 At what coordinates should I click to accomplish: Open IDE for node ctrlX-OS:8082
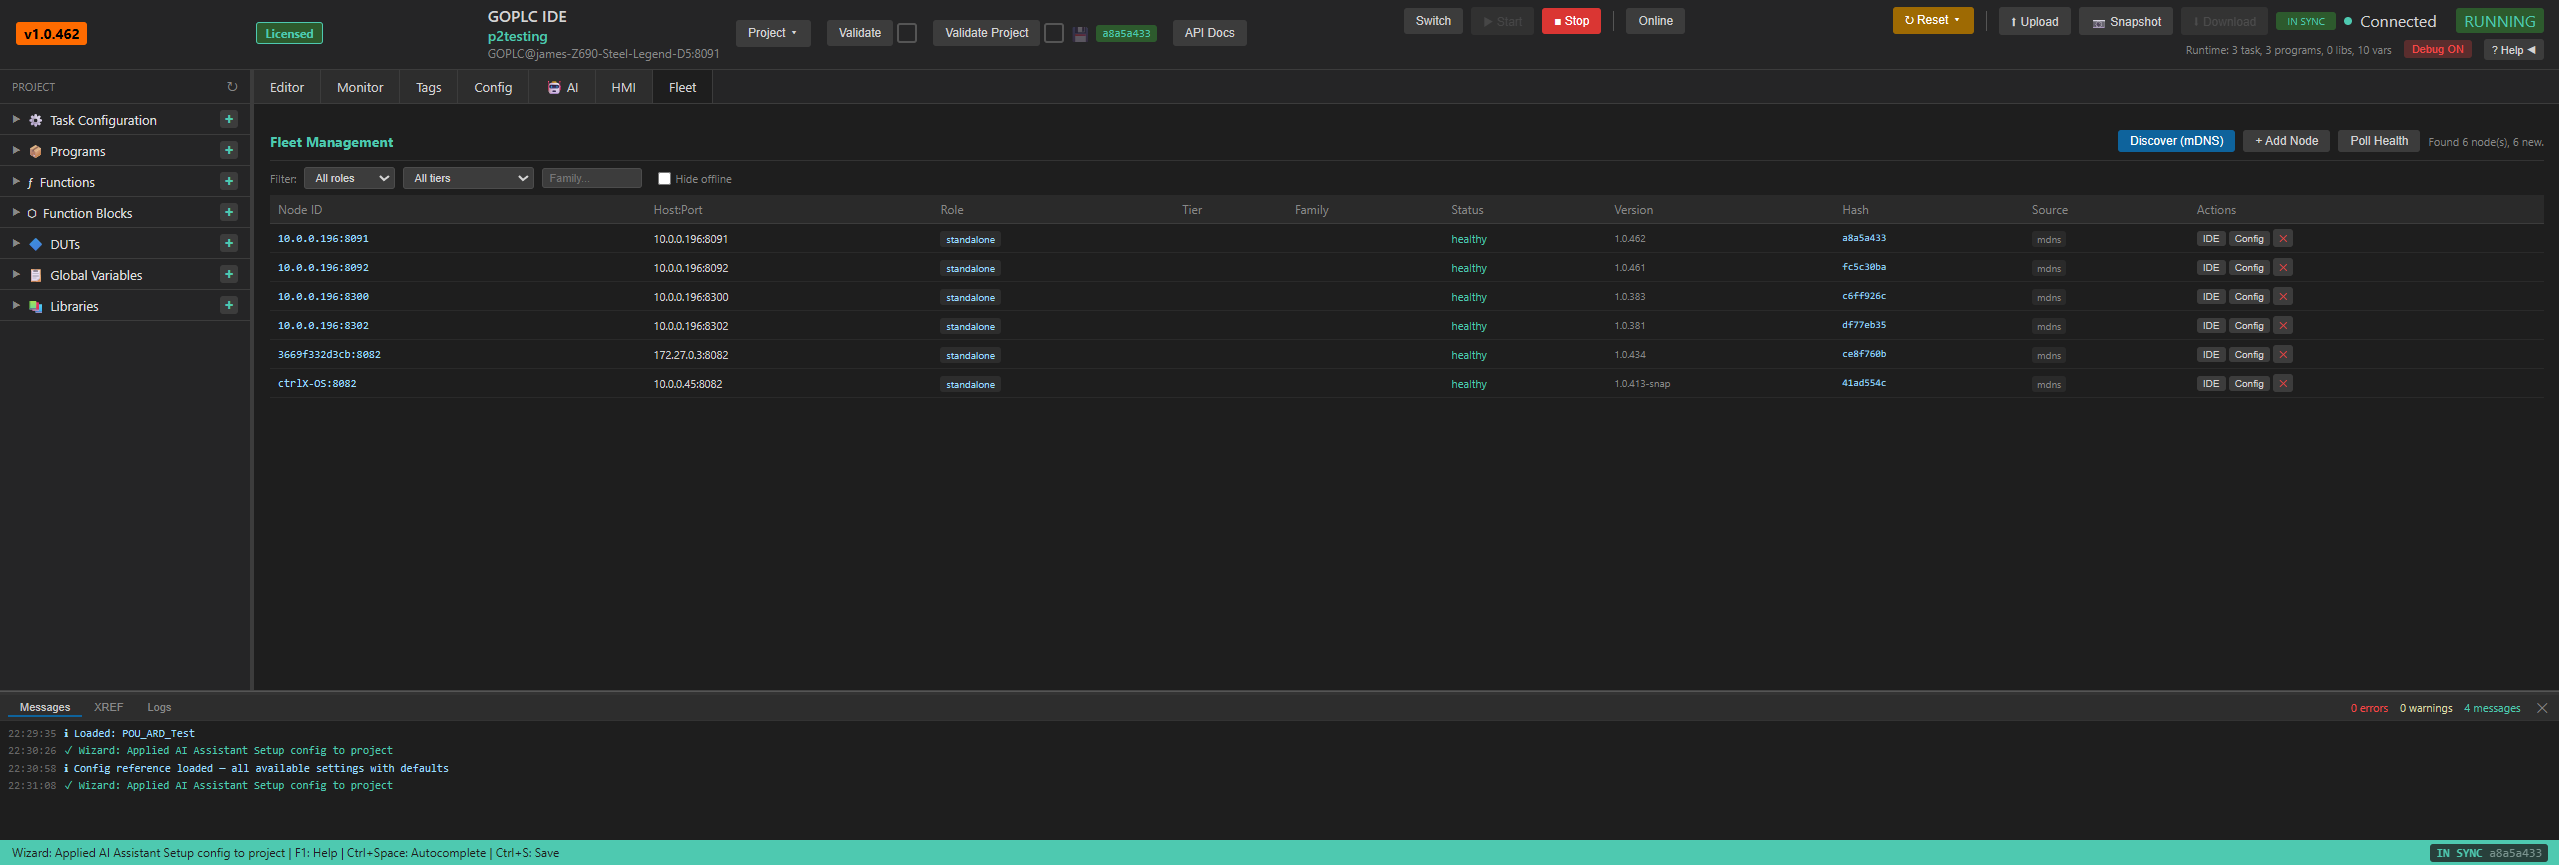click(x=2210, y=383)
